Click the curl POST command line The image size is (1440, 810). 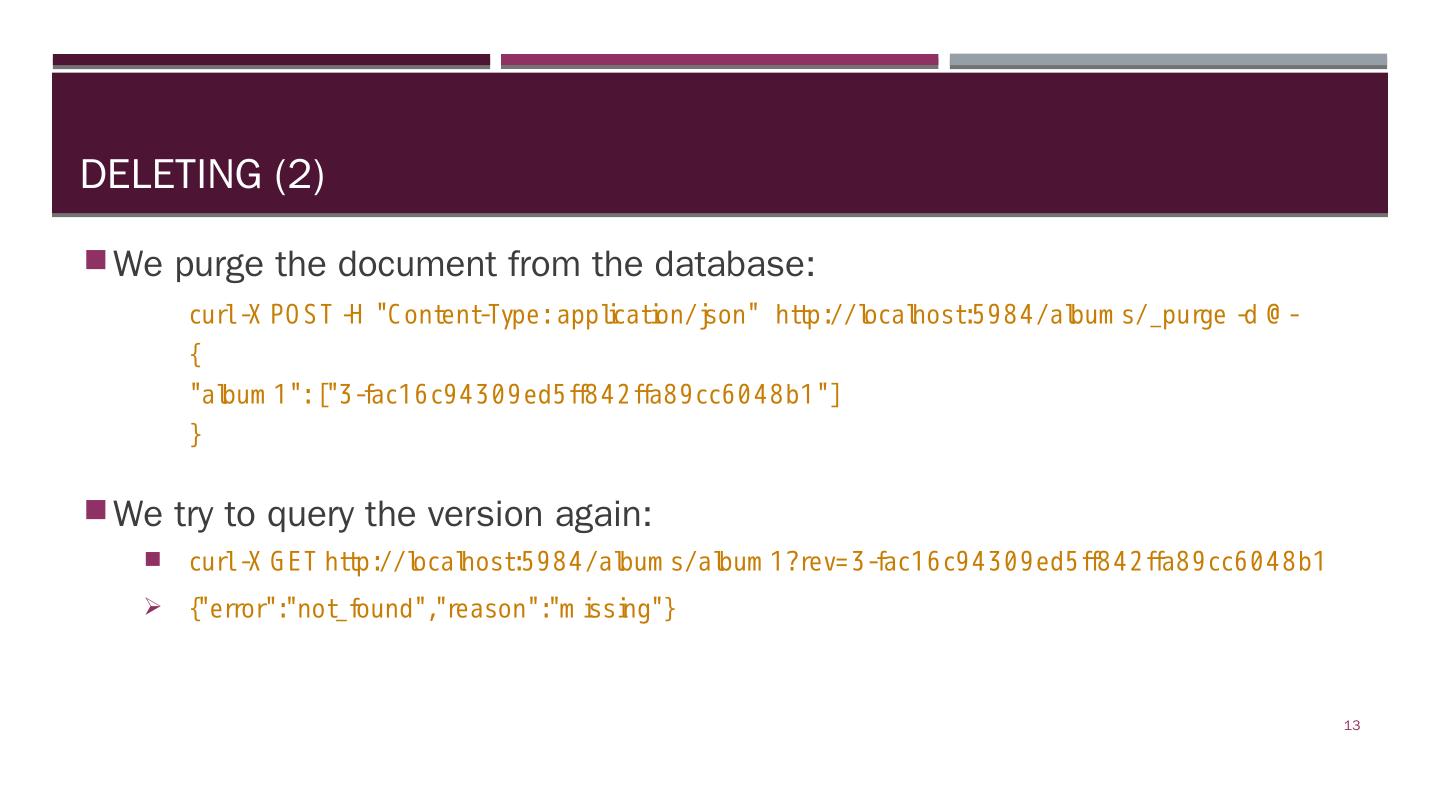tap(744, 316)
